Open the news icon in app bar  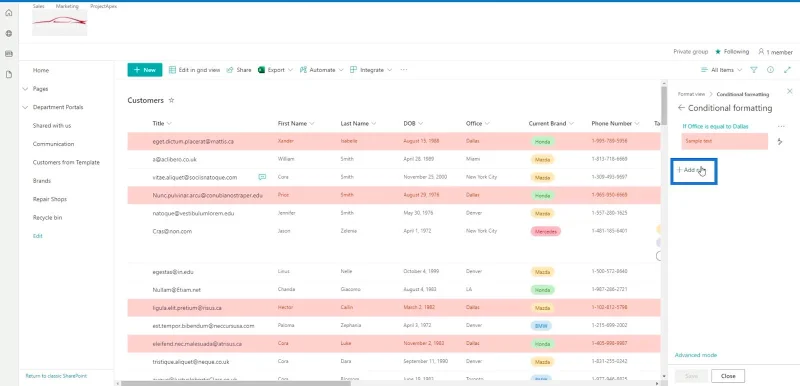[x=9, y=54]
